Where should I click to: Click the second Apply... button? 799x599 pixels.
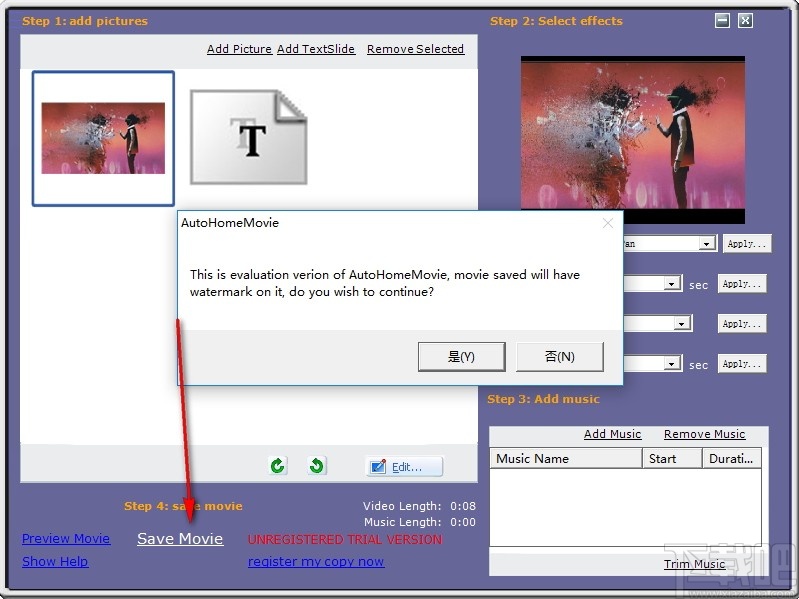(742, 284)
